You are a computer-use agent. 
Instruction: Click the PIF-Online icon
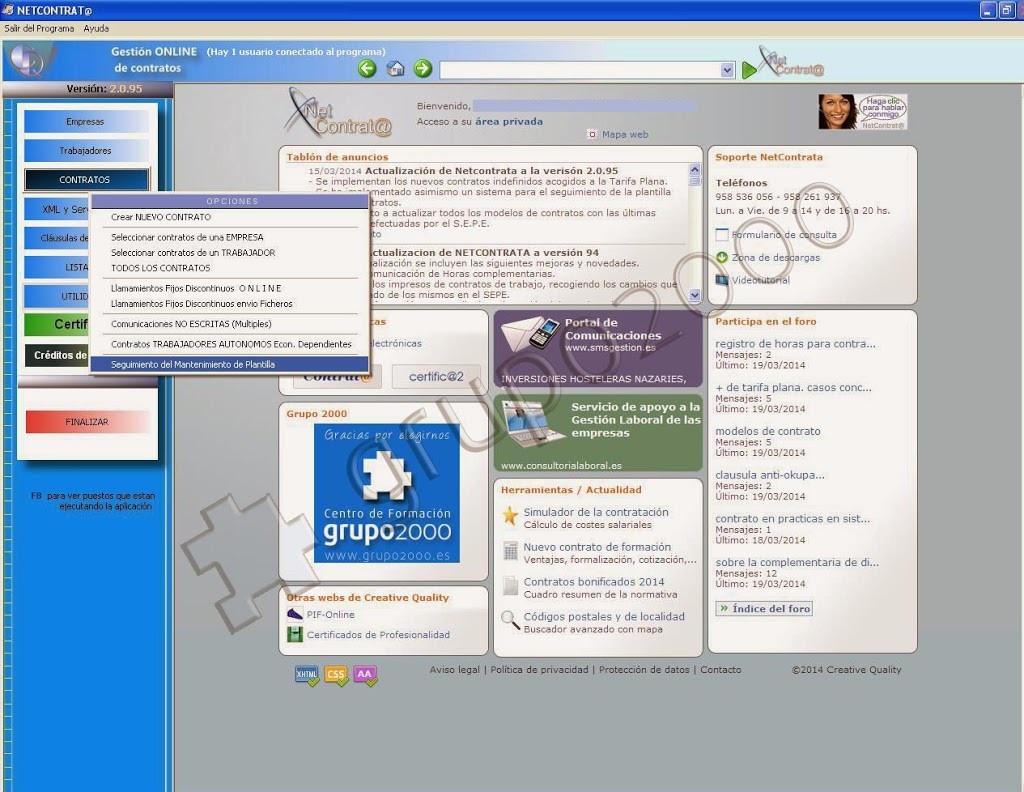(x=295, y=614)
